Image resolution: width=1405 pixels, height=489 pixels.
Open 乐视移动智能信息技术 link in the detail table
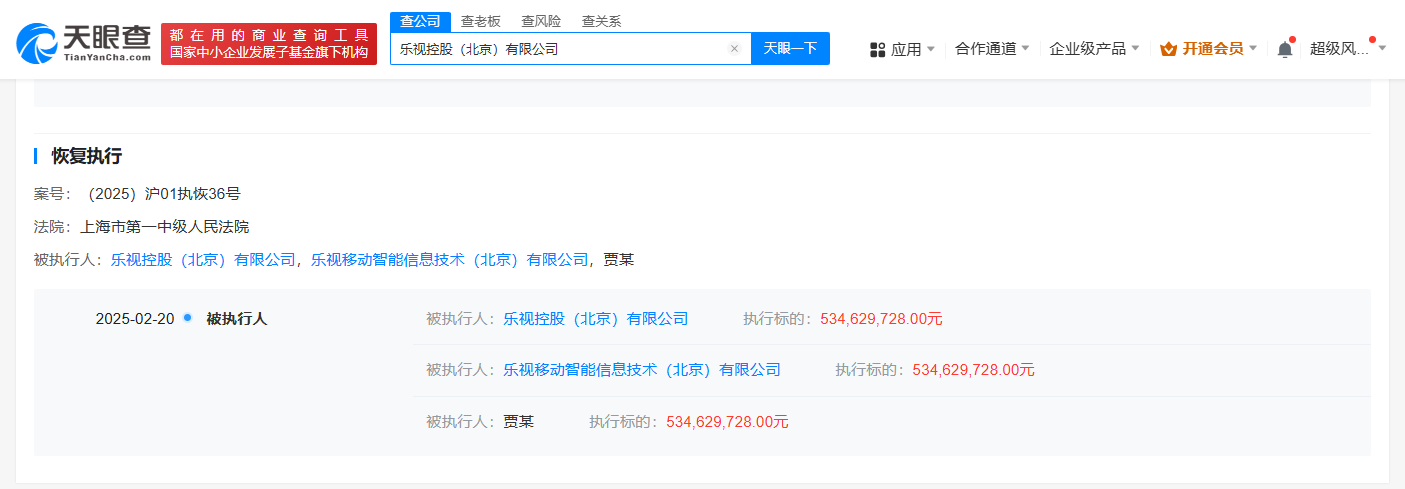click(642, 370)
